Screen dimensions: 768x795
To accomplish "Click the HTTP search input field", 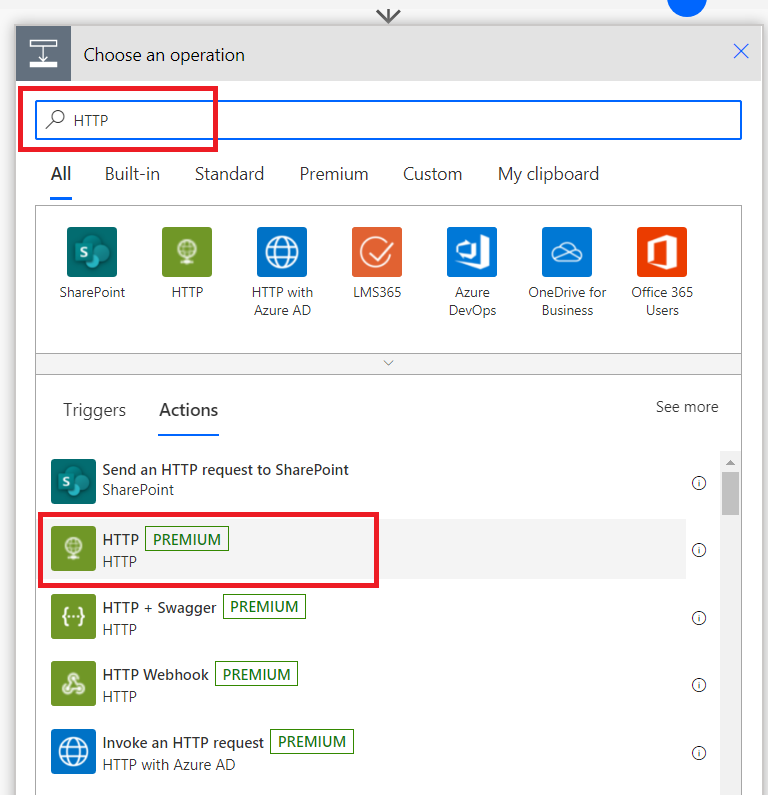I will pos(388,120).
